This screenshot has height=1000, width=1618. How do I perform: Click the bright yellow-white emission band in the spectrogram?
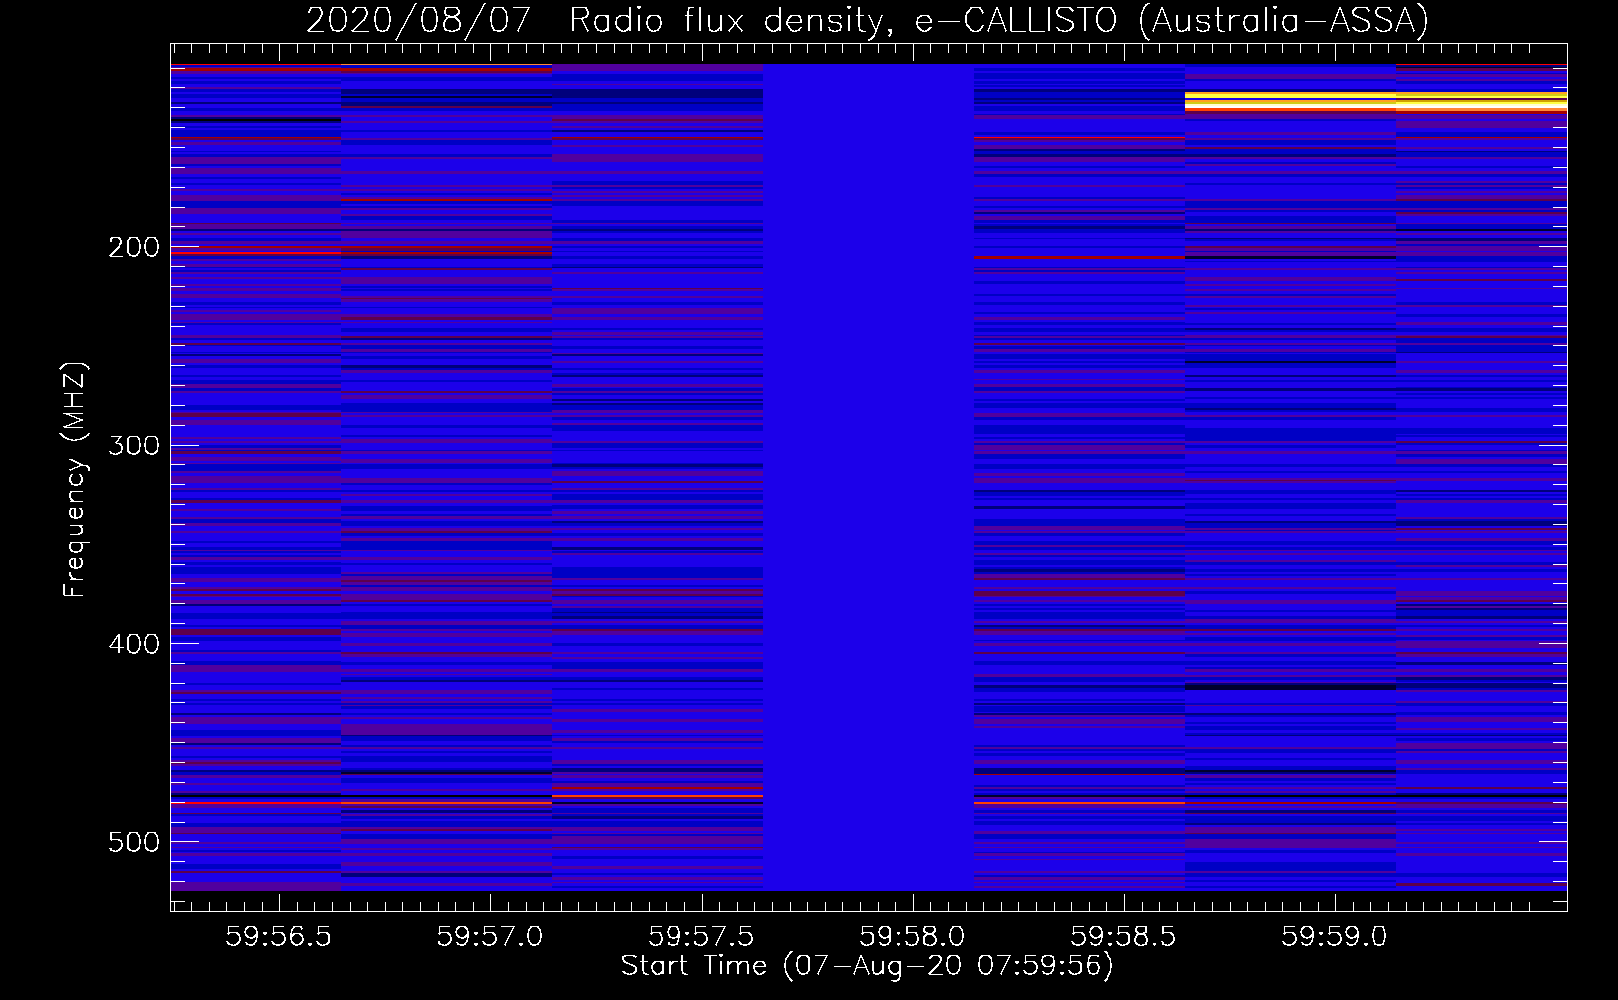click(x=1376, y=101)
